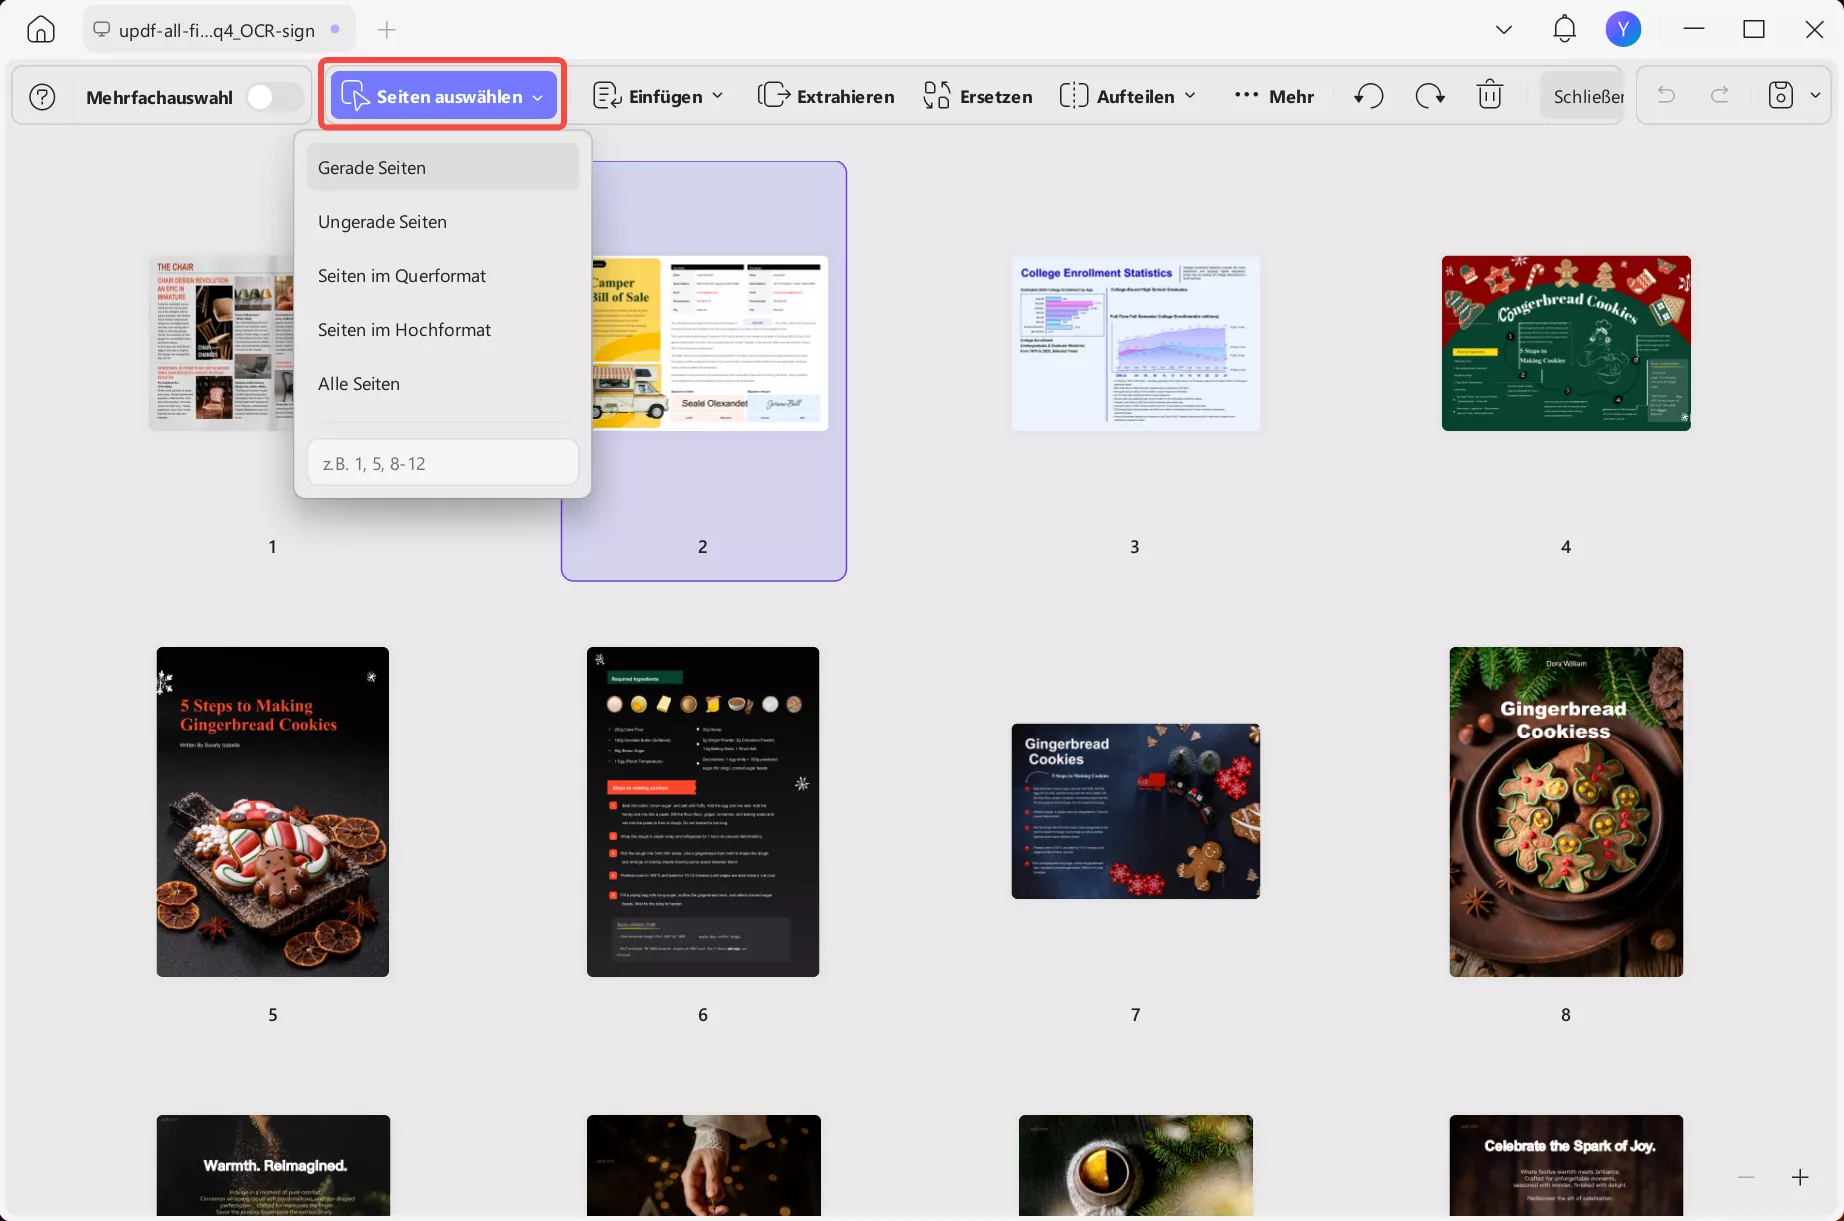The width and height of the screenshot is (1844, 1221).
Task: Select 5 Steps to Making Gingerbread Cookies thumbnail
Action: [273, 811]
